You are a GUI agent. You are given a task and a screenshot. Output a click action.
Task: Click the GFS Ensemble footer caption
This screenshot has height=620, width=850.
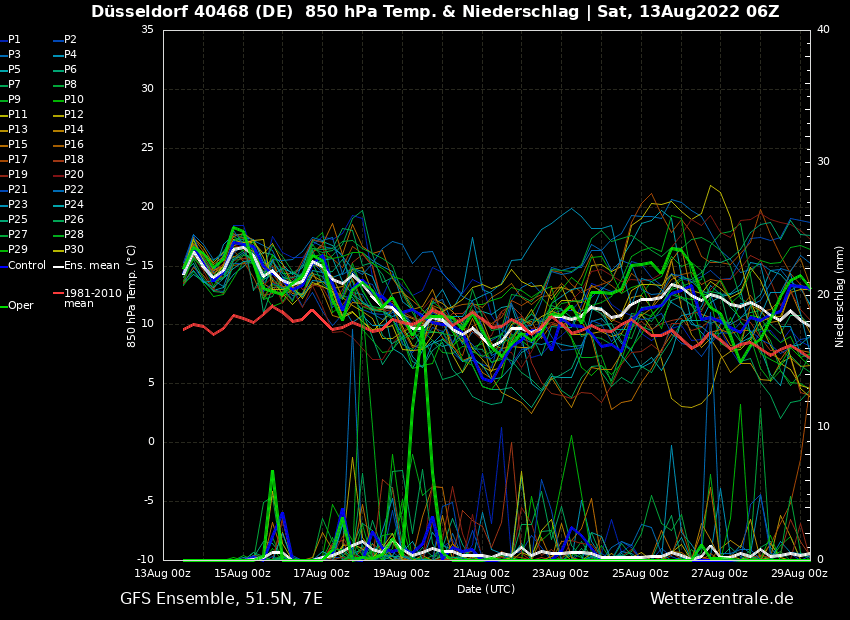pyautogui.click(x=221, y=599)
